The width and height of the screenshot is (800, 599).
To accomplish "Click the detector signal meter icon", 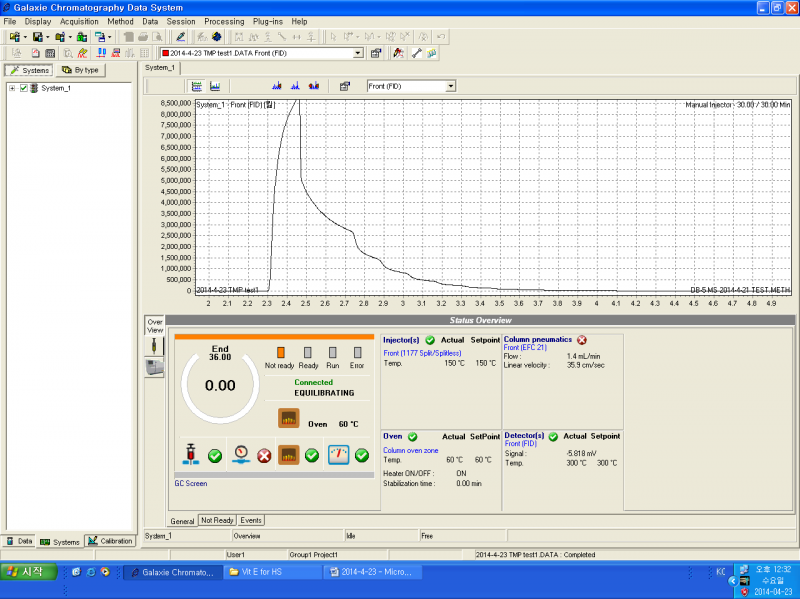I will point(338,454).
